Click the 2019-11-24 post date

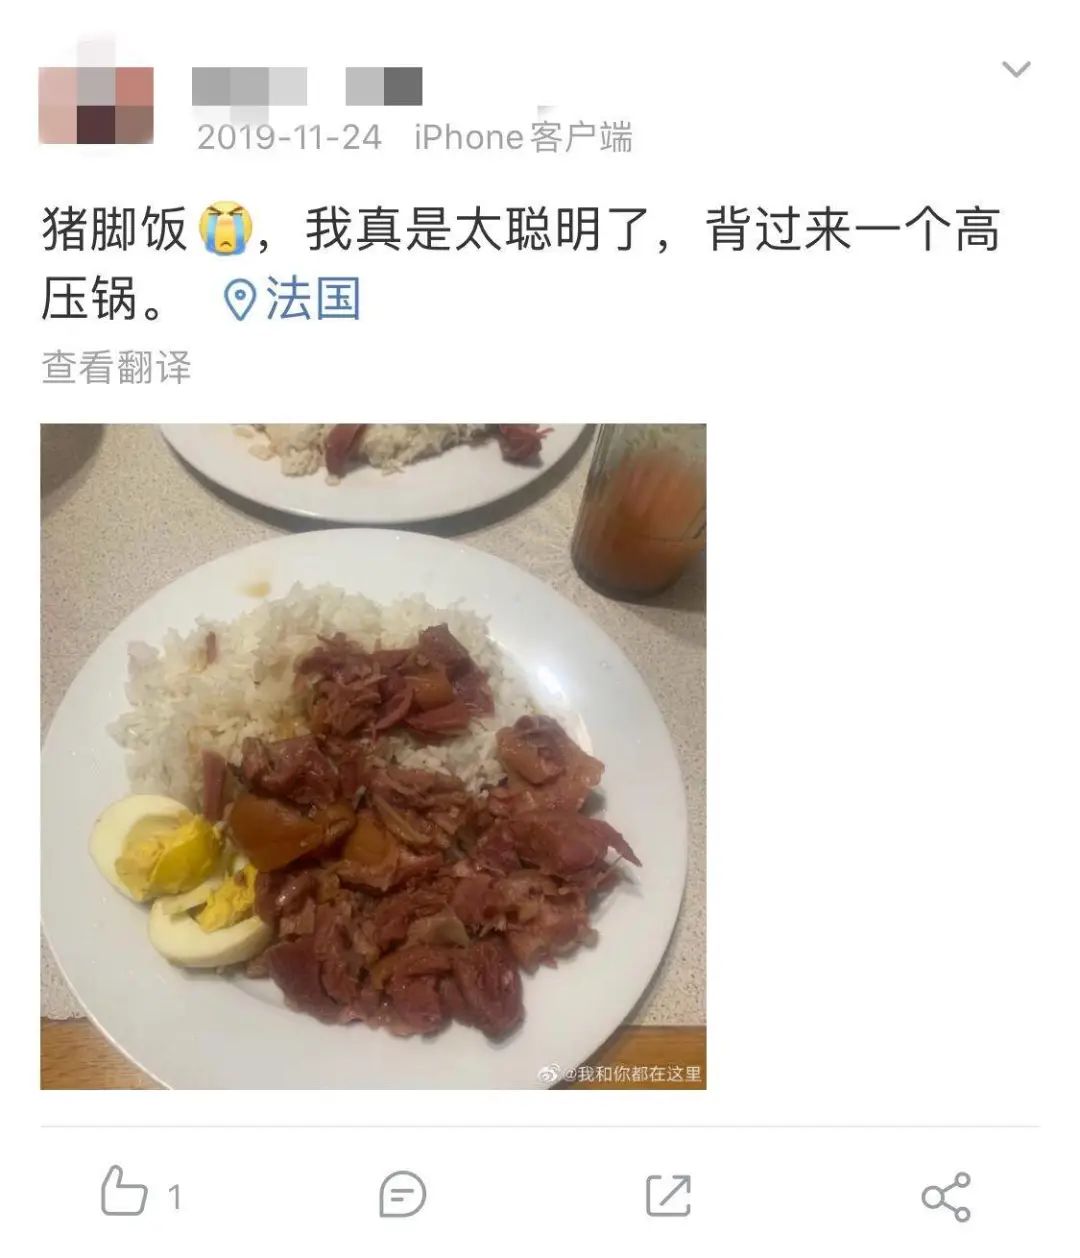click(x=289, y=136)
